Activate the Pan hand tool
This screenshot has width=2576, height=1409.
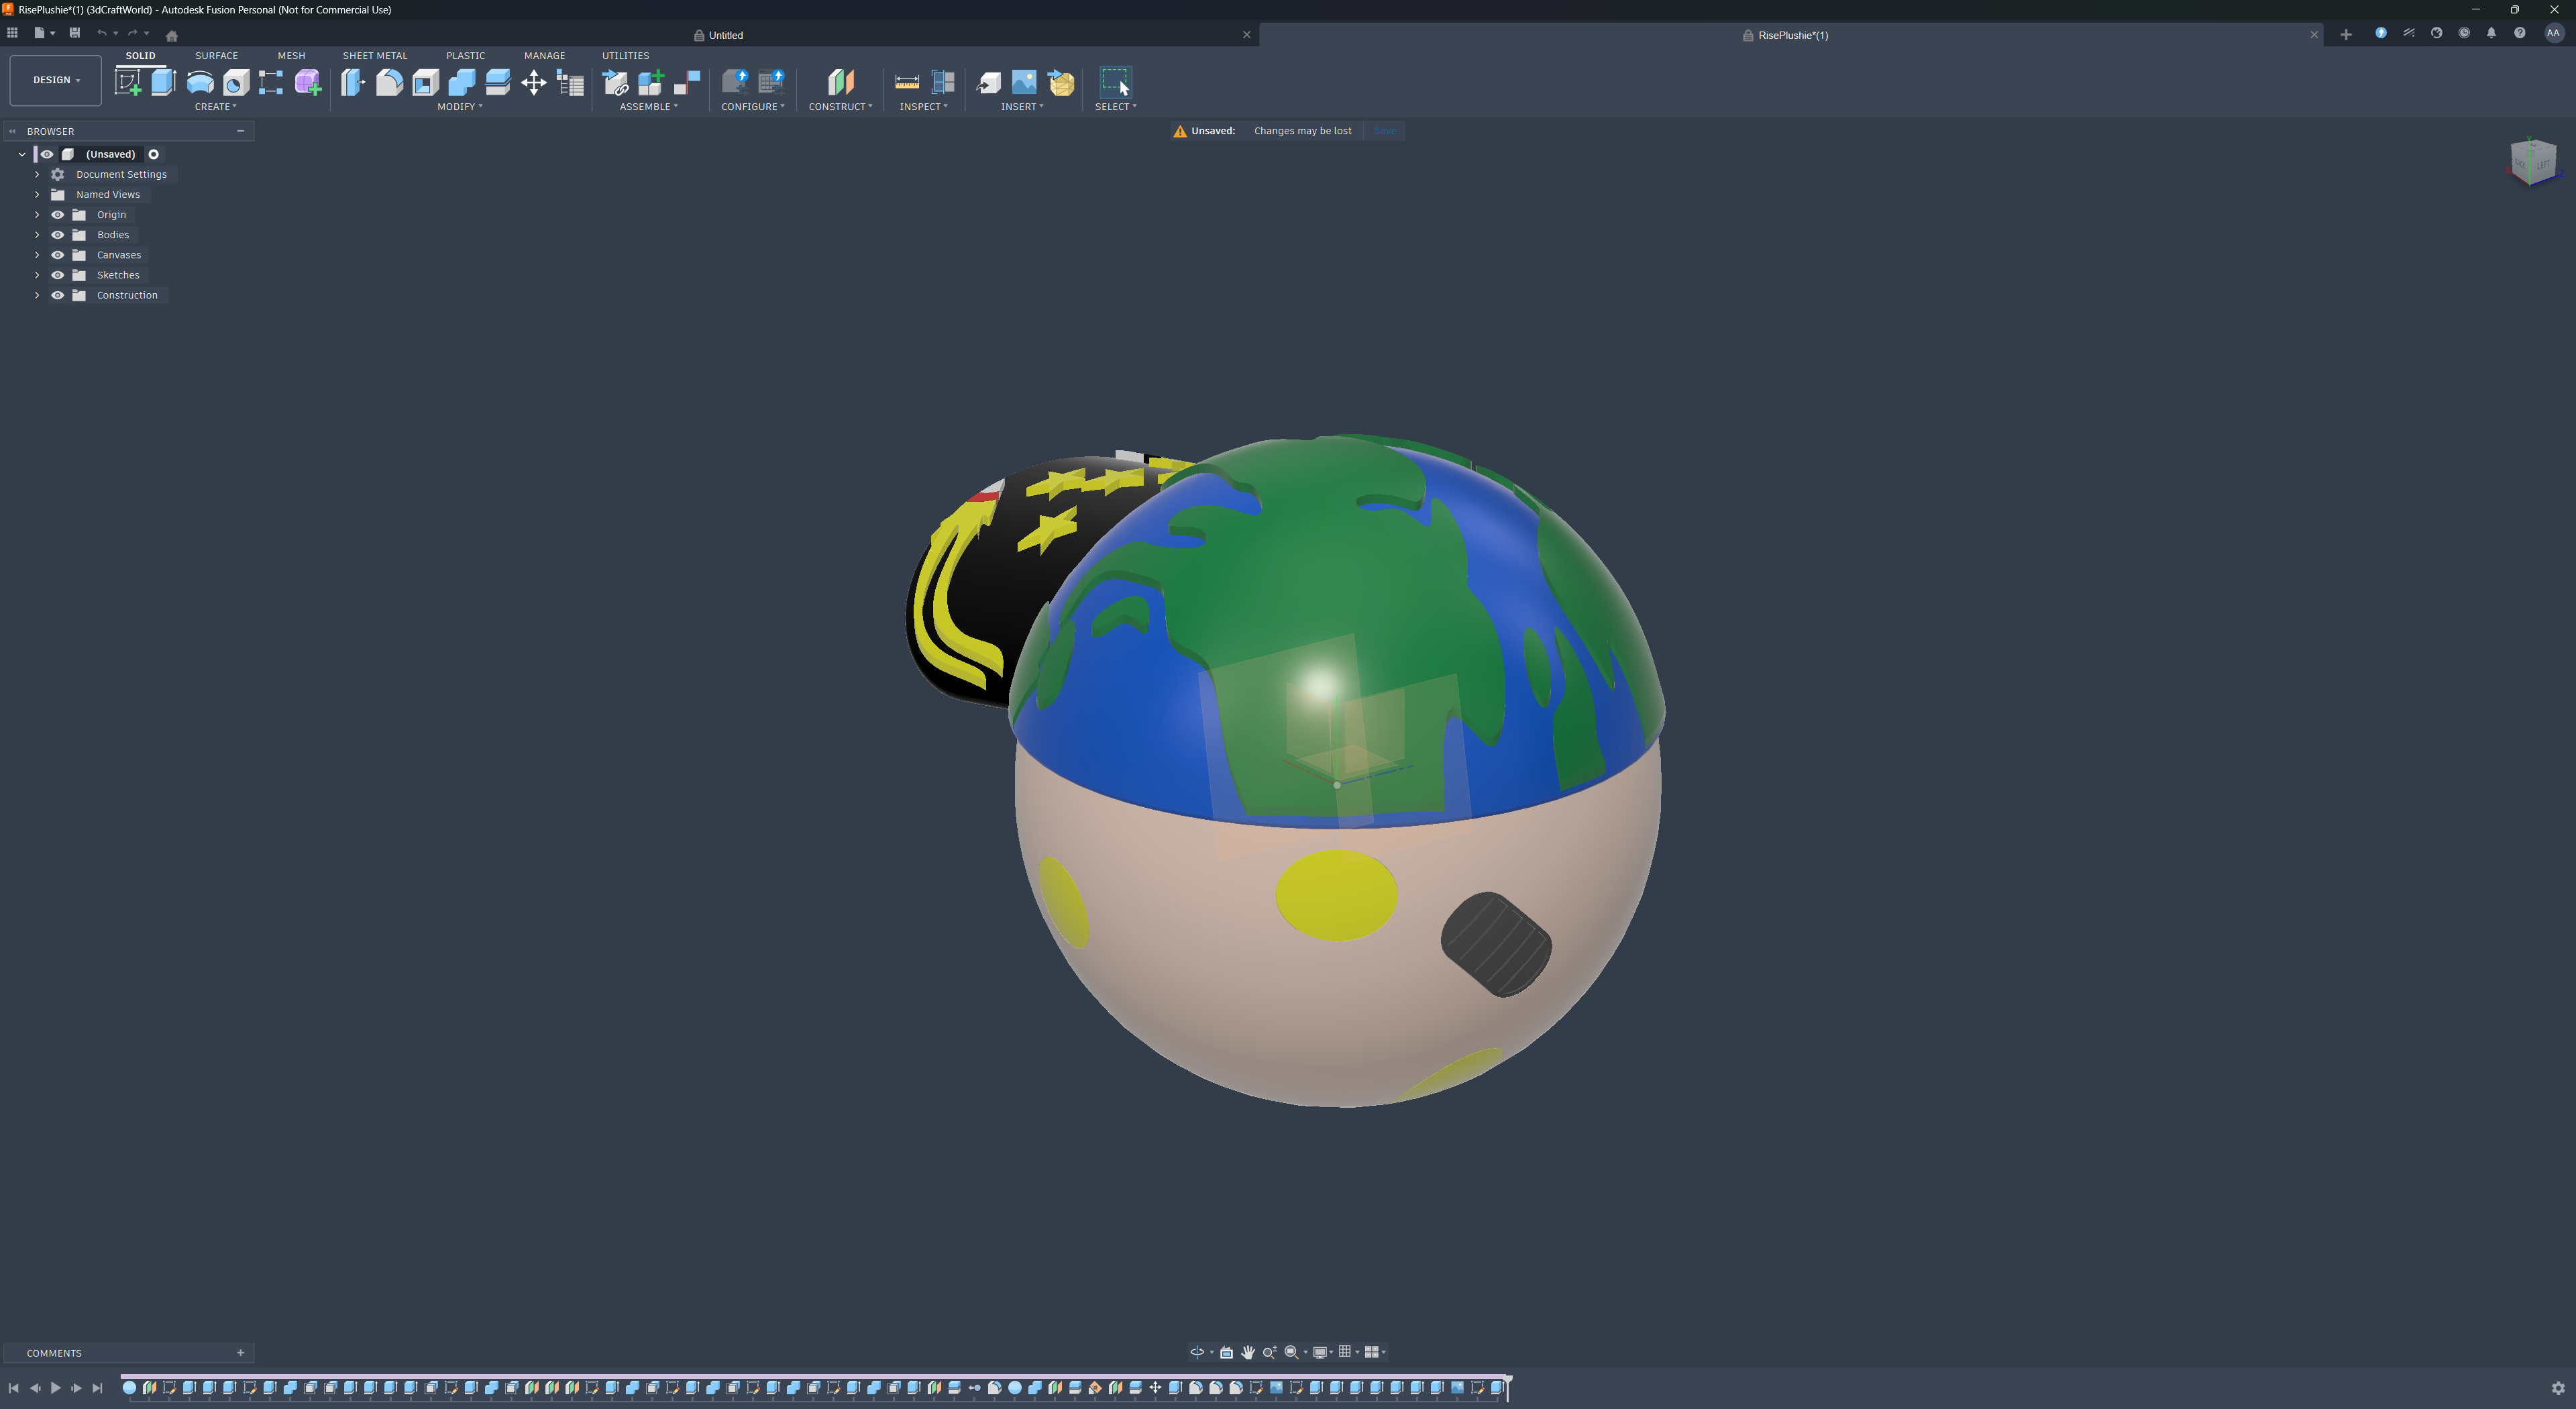pyautogui.click(x=1248, y=1352)
